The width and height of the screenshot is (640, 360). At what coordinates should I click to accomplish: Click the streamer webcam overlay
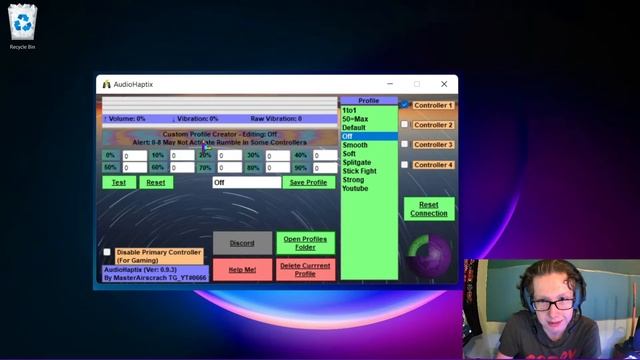click(x=551, y=309)
